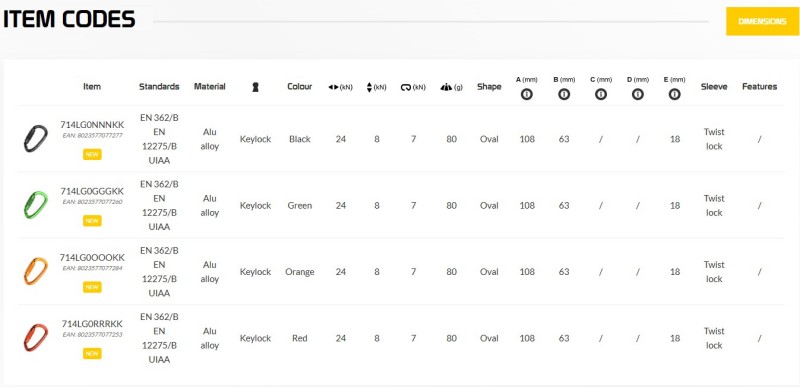The height and width of the screenshot is (387, 800).
Task: Click the 80 weight value in Black row
Action: (x=452, y=139)
